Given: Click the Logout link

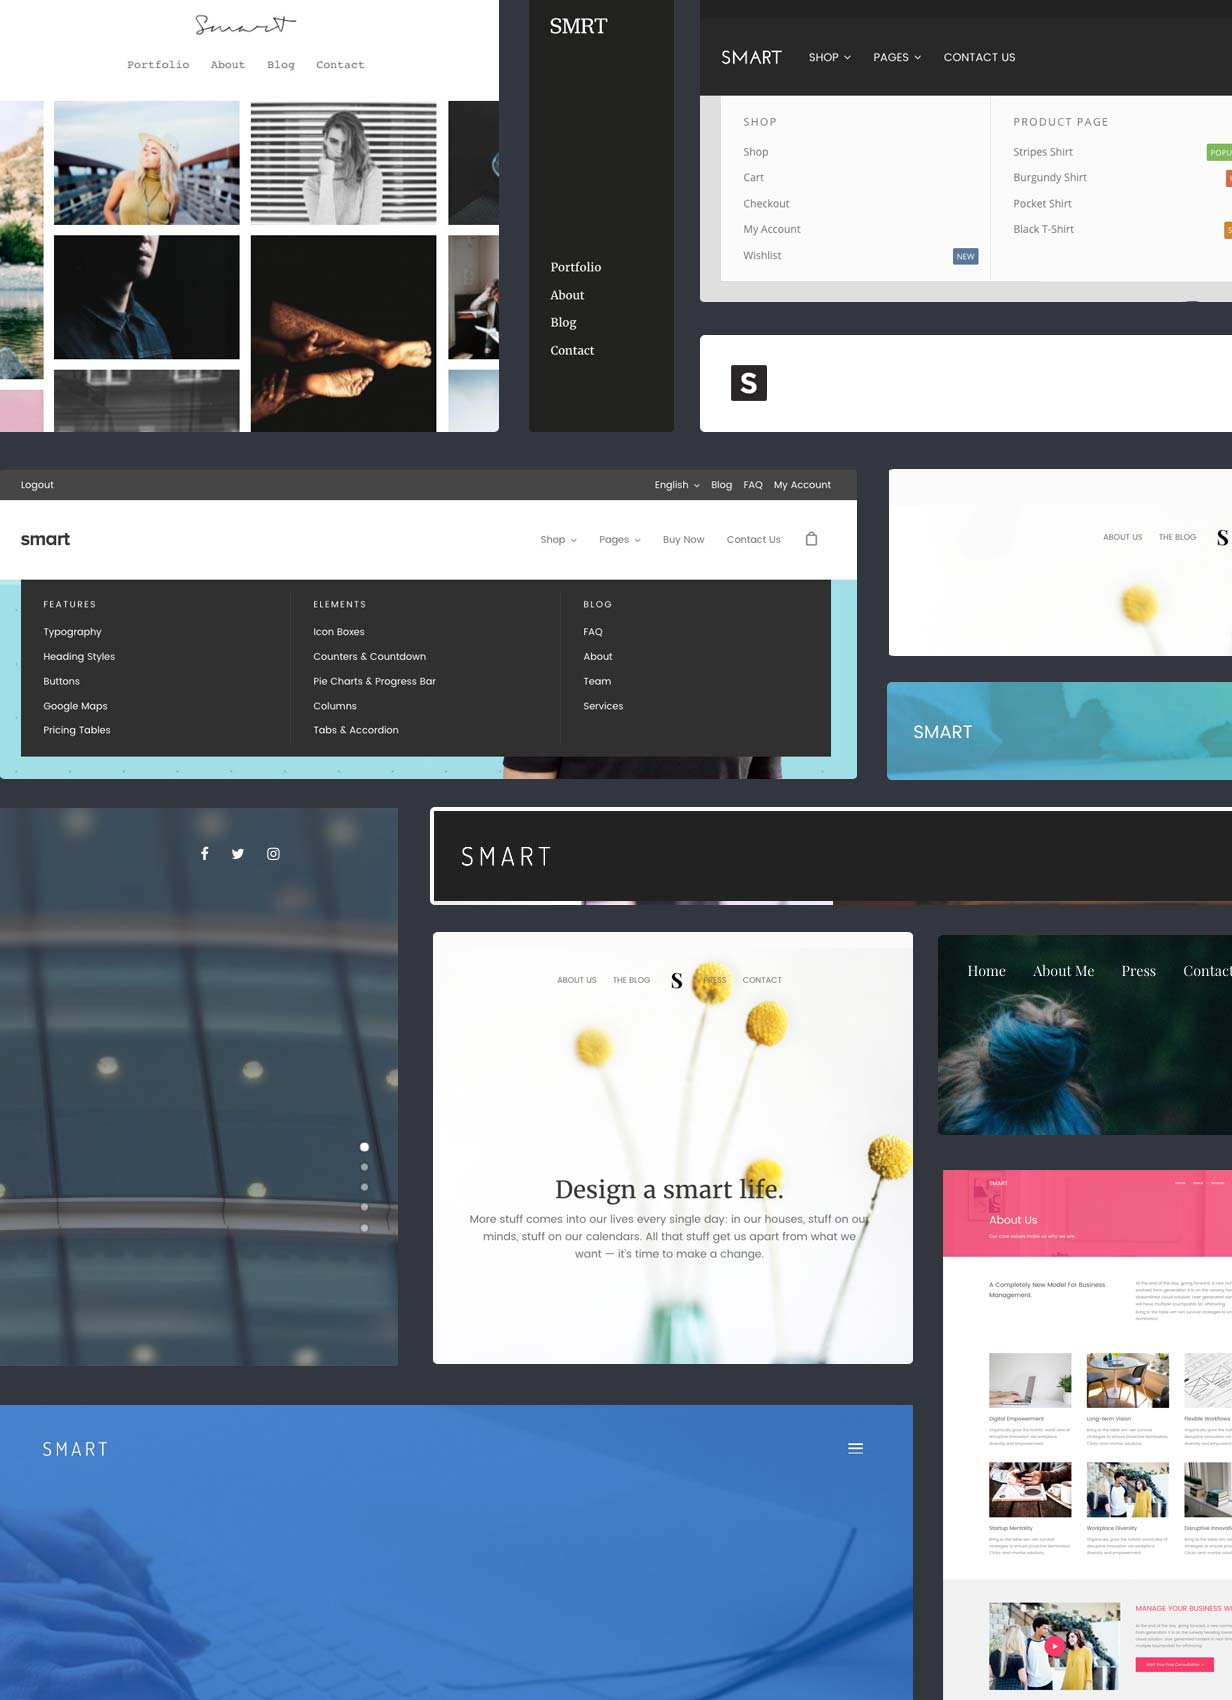Looking at the screenshot, I should click(37, 485).
